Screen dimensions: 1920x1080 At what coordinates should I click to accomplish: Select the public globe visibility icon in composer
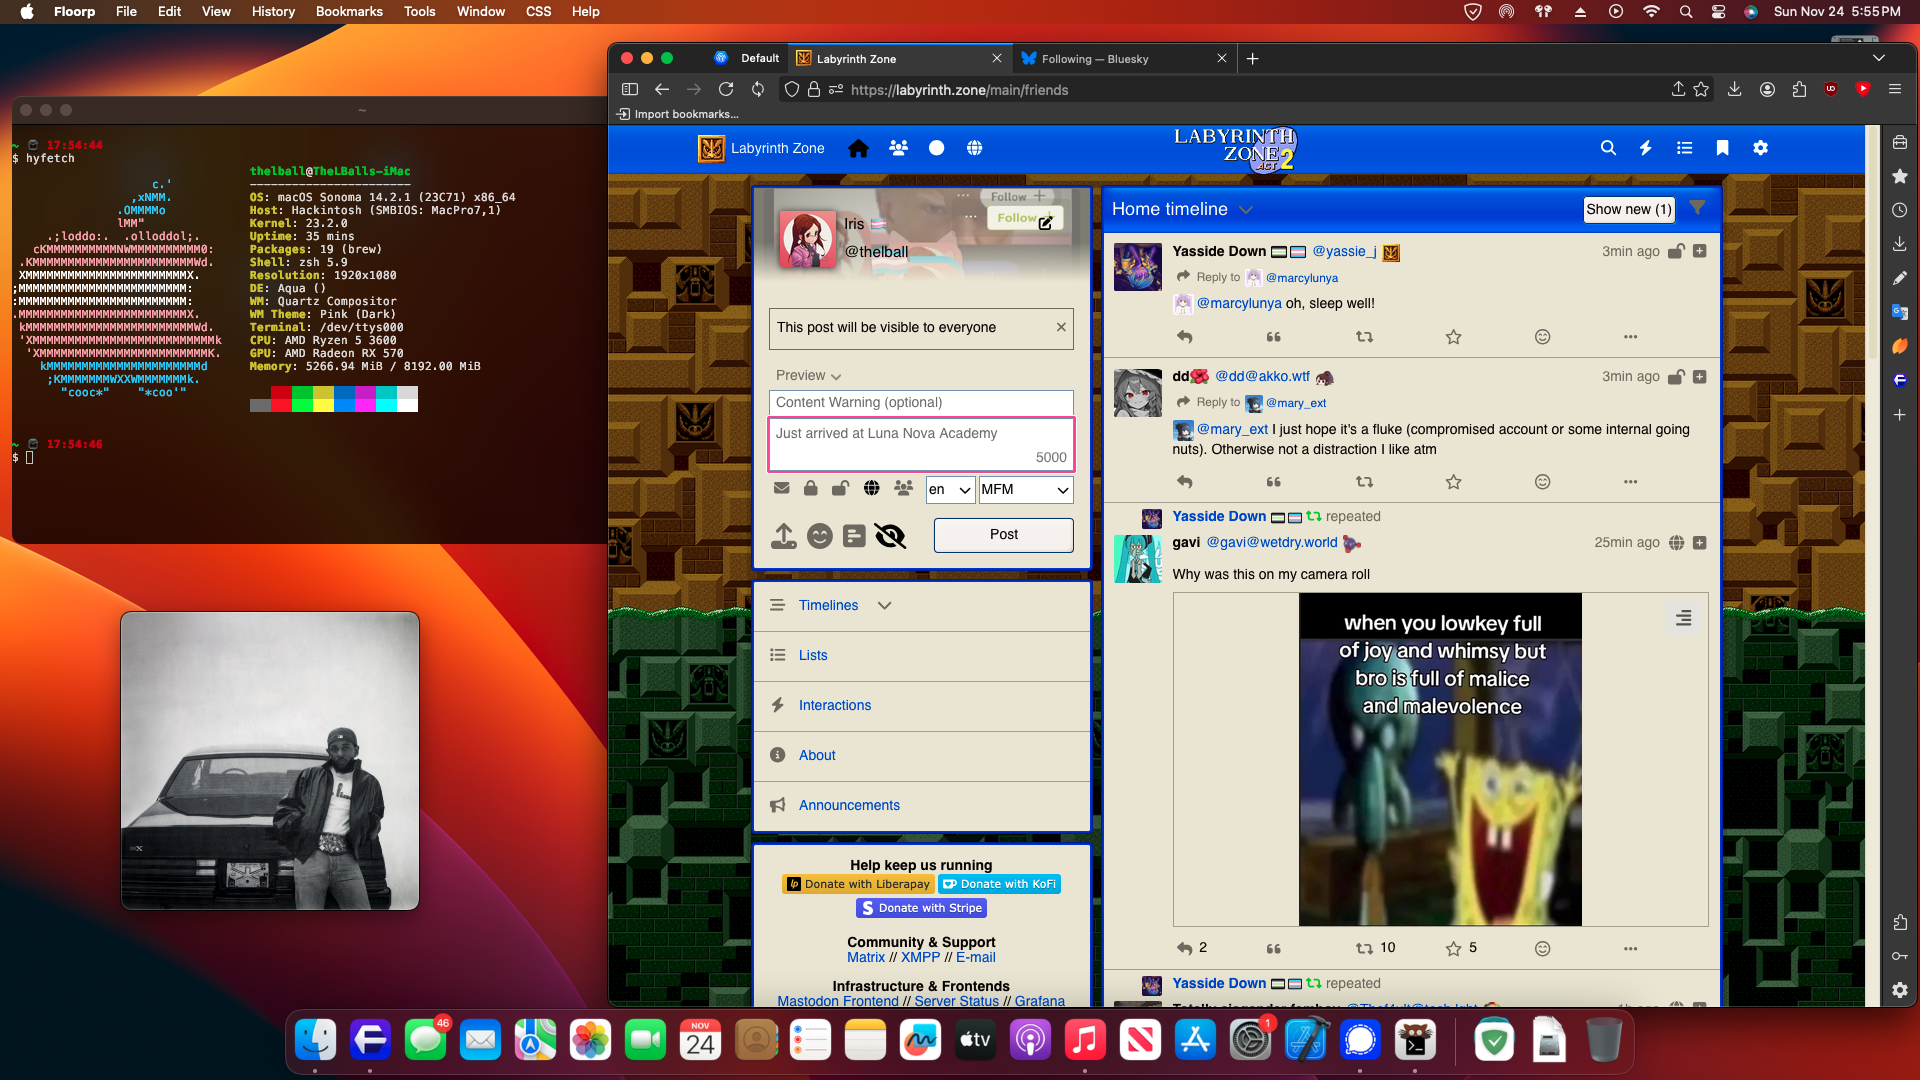[872, 488]
